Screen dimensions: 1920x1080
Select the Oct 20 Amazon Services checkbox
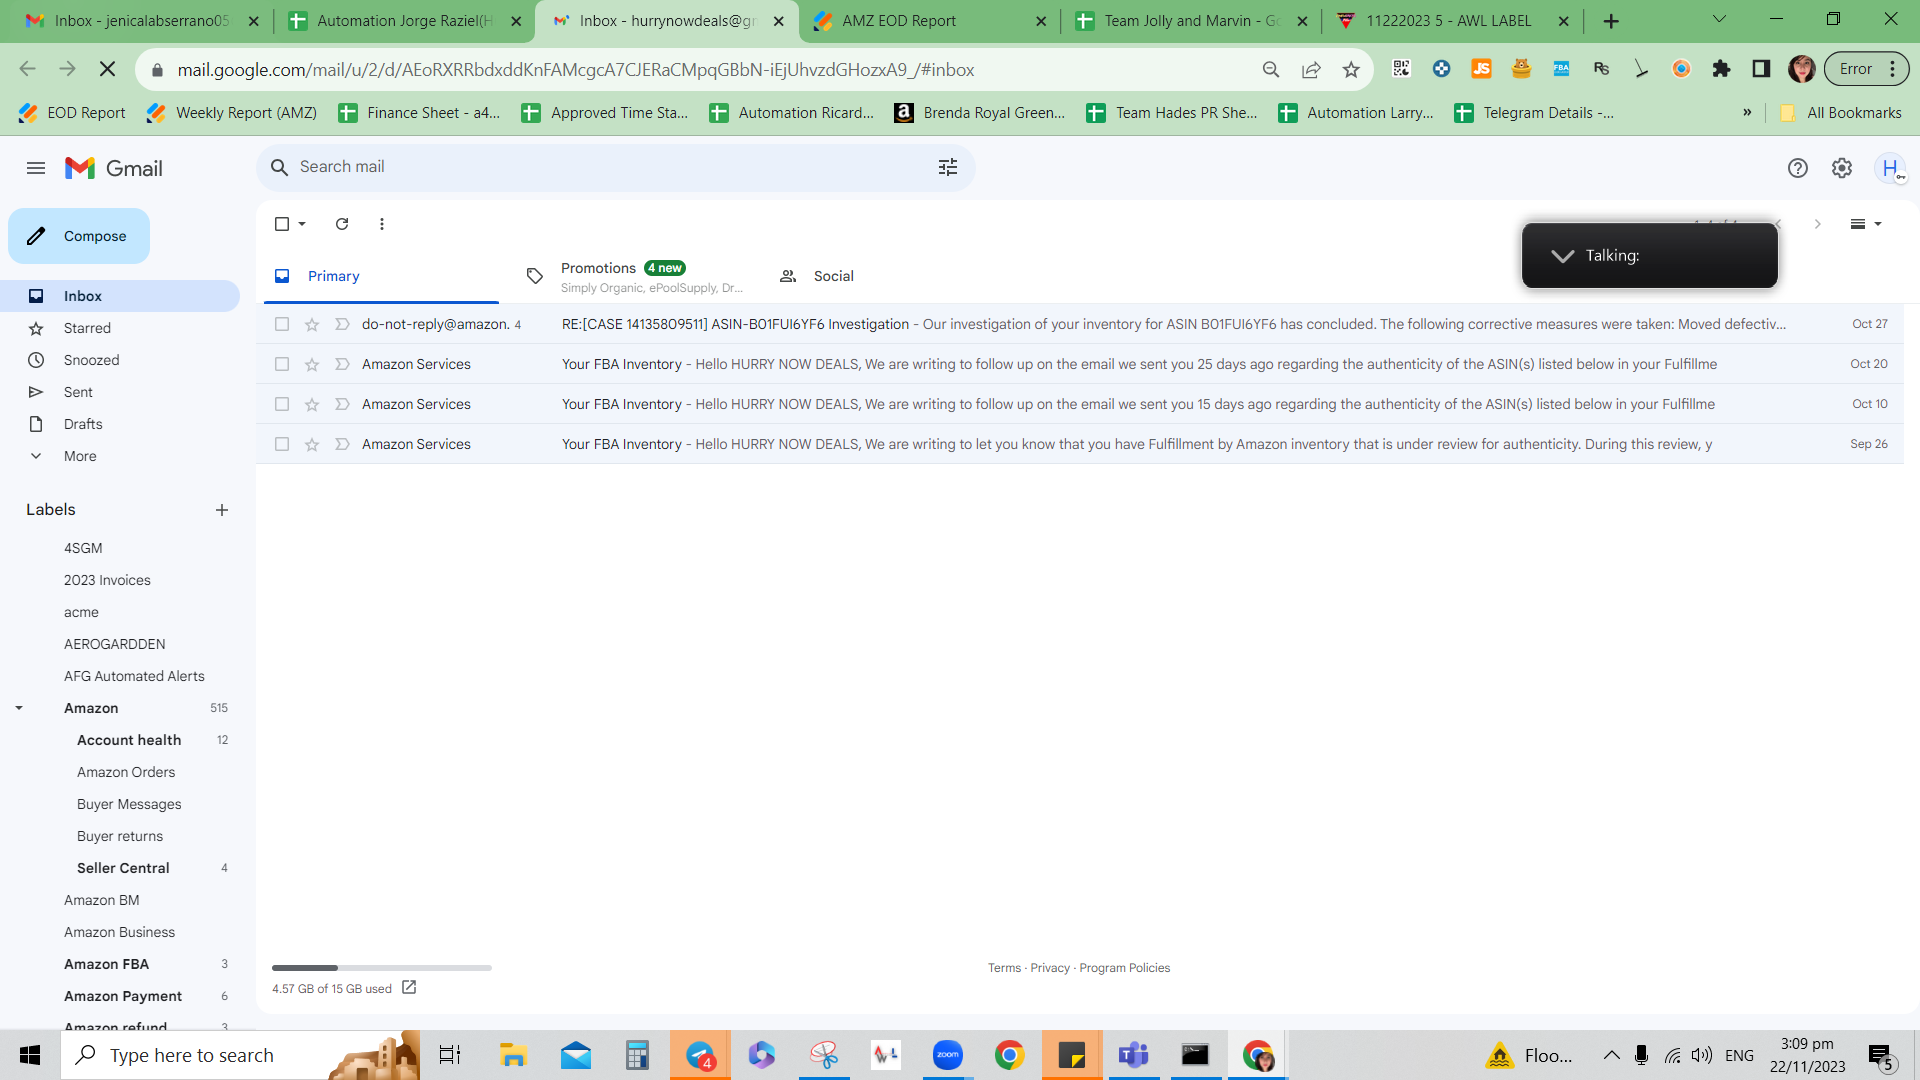282,364
